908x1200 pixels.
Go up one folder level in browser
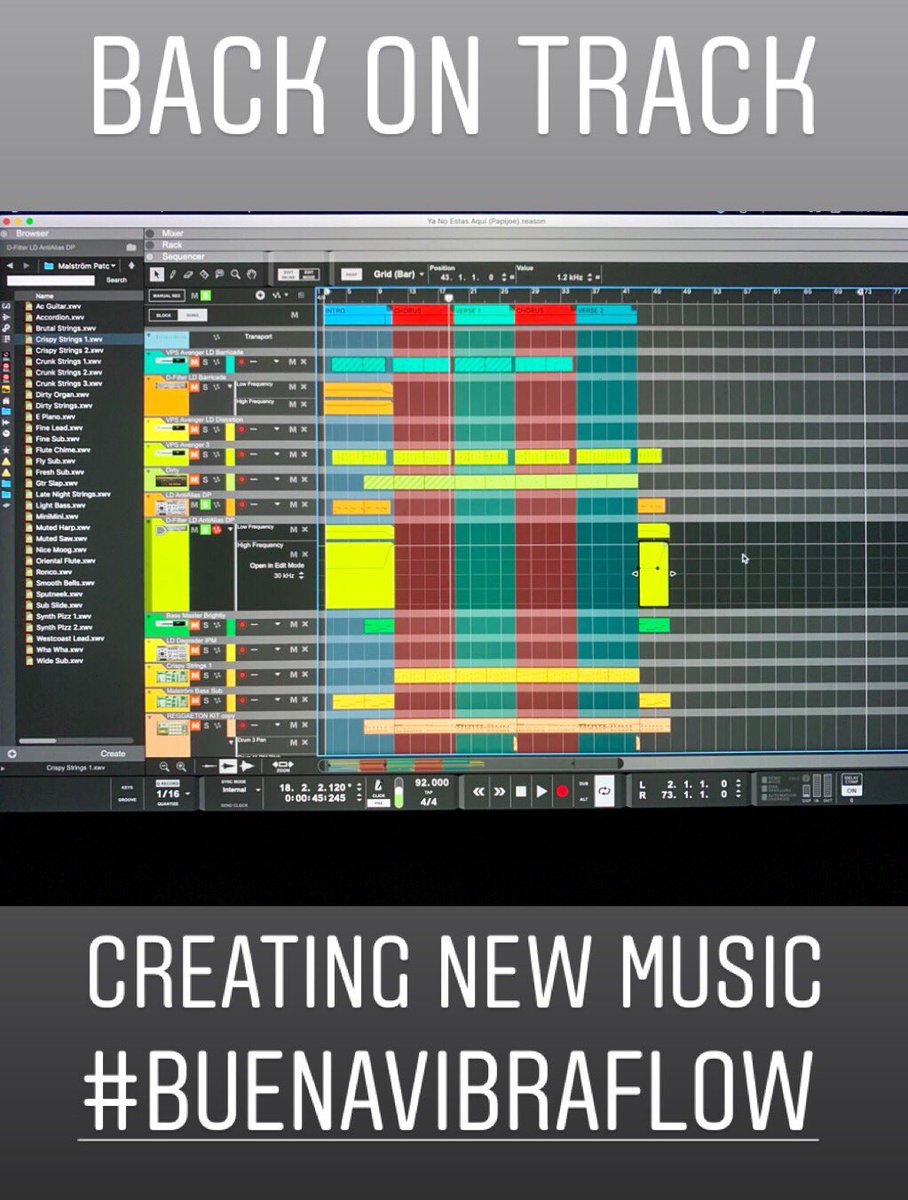131,265
